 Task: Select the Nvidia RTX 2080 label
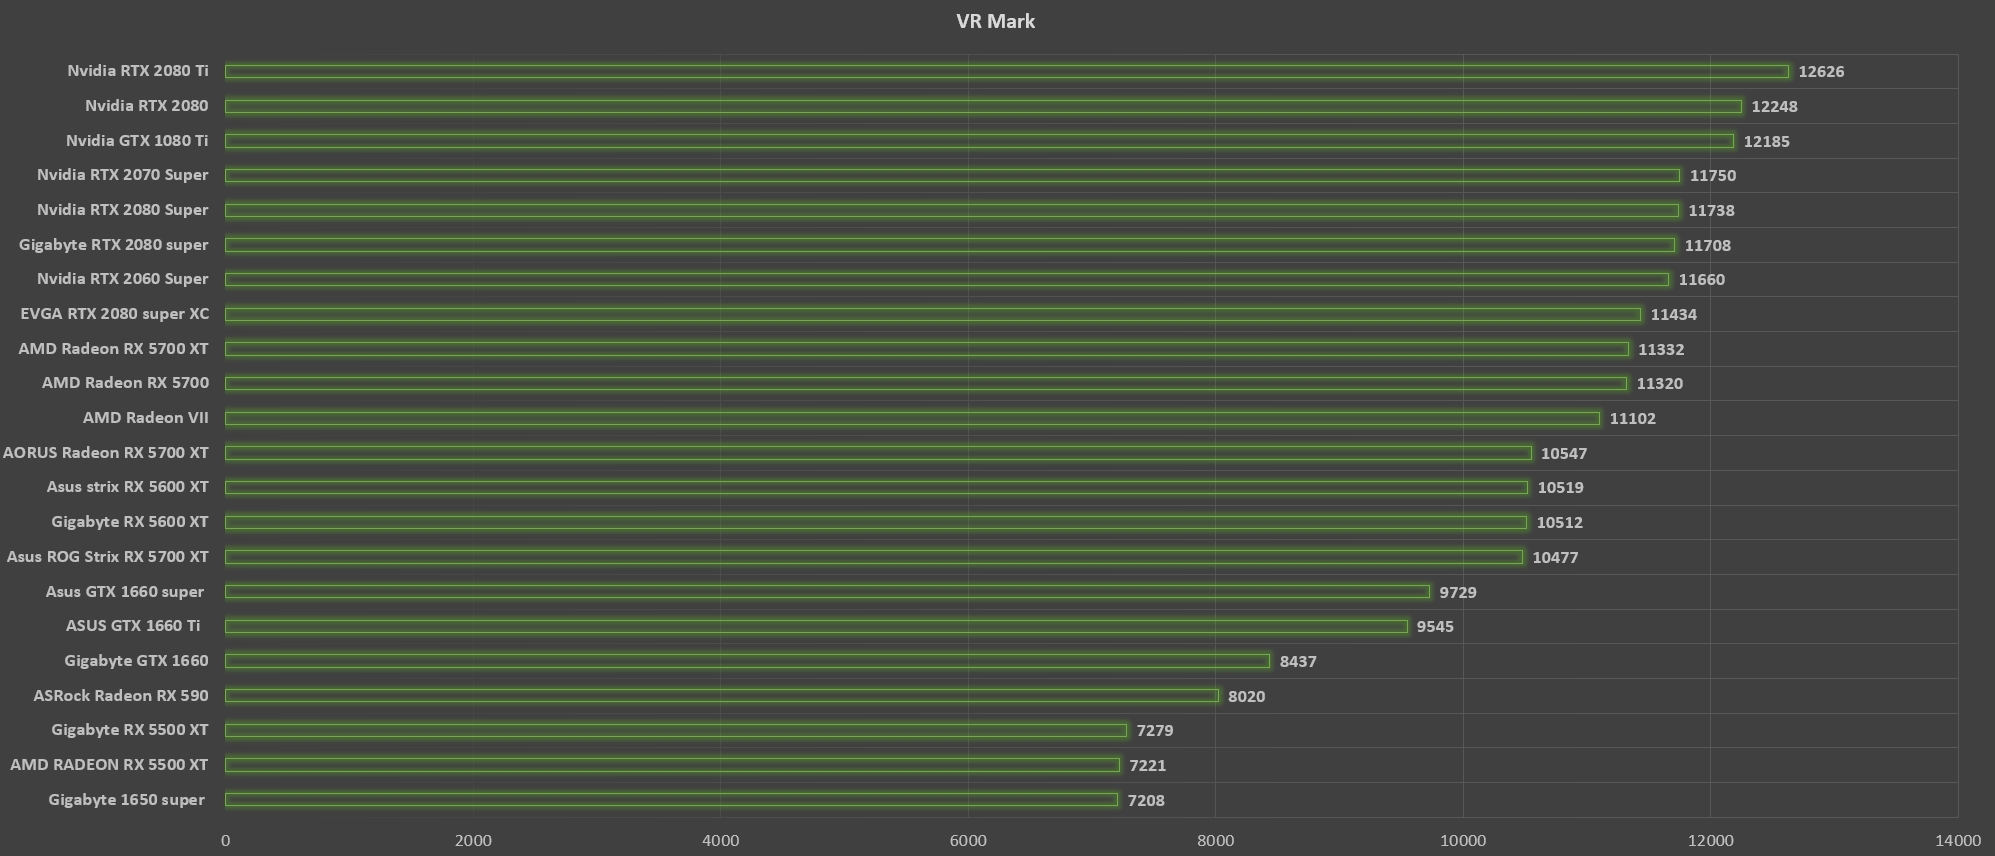(x=147, y=106)
